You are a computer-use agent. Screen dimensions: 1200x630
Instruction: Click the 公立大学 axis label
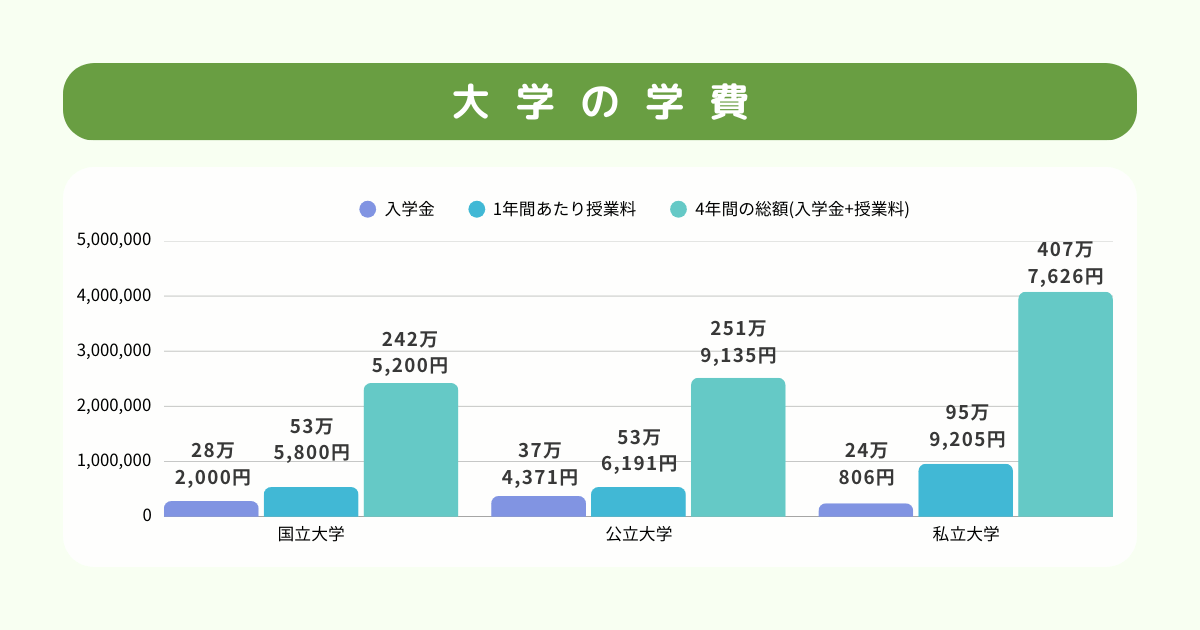(x=638, y=534)
